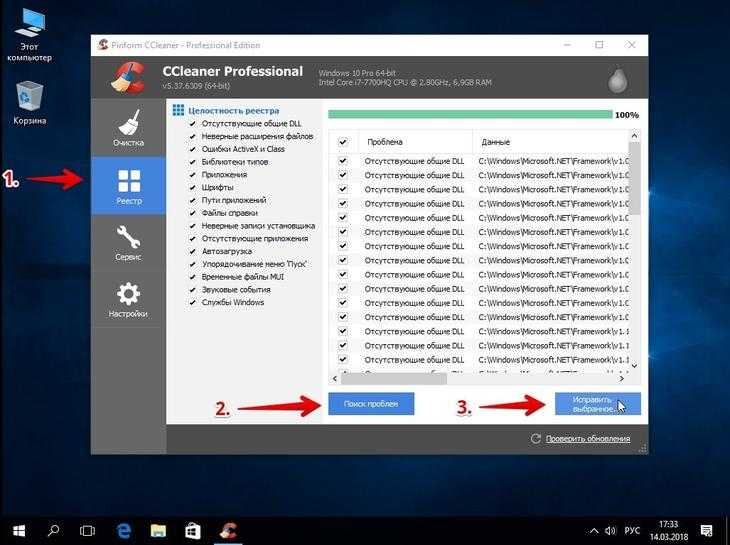Open File Explorer from taskbar
This screenshot has width=730, height=545.
158,531
